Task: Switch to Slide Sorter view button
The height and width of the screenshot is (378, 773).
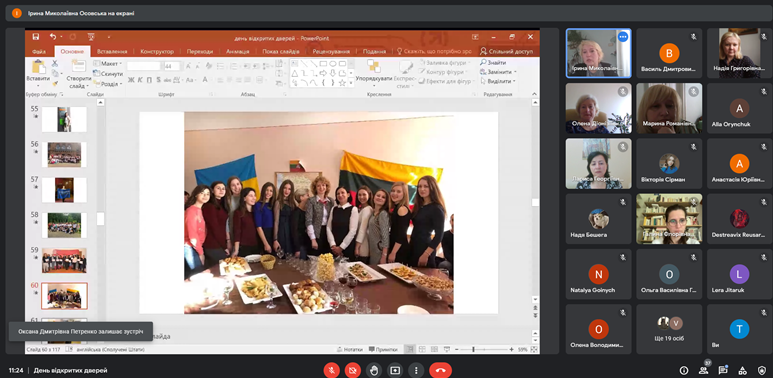Action: click(x=422, y=349)
